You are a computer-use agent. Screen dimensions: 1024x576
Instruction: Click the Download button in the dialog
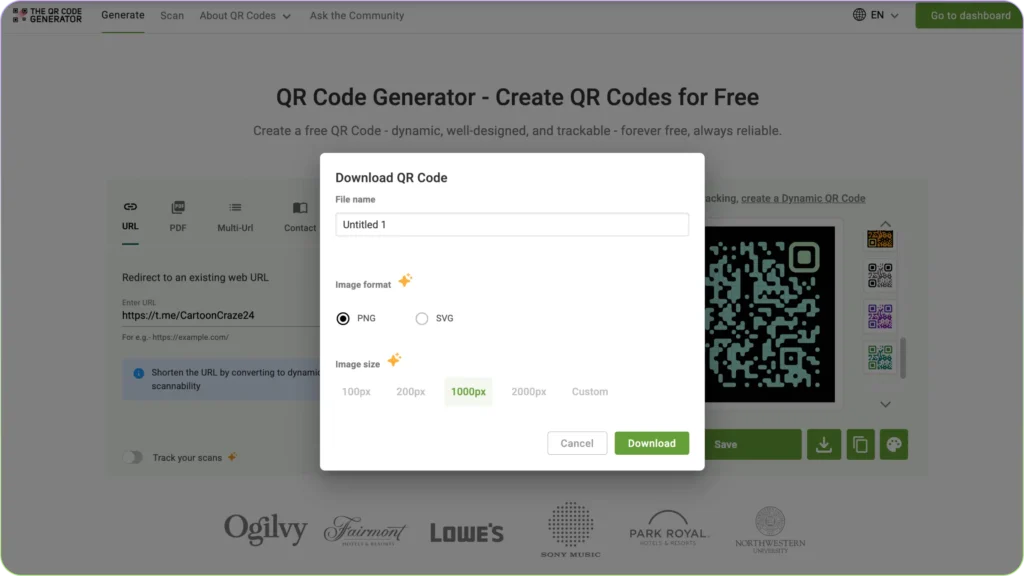pos(651,442)
